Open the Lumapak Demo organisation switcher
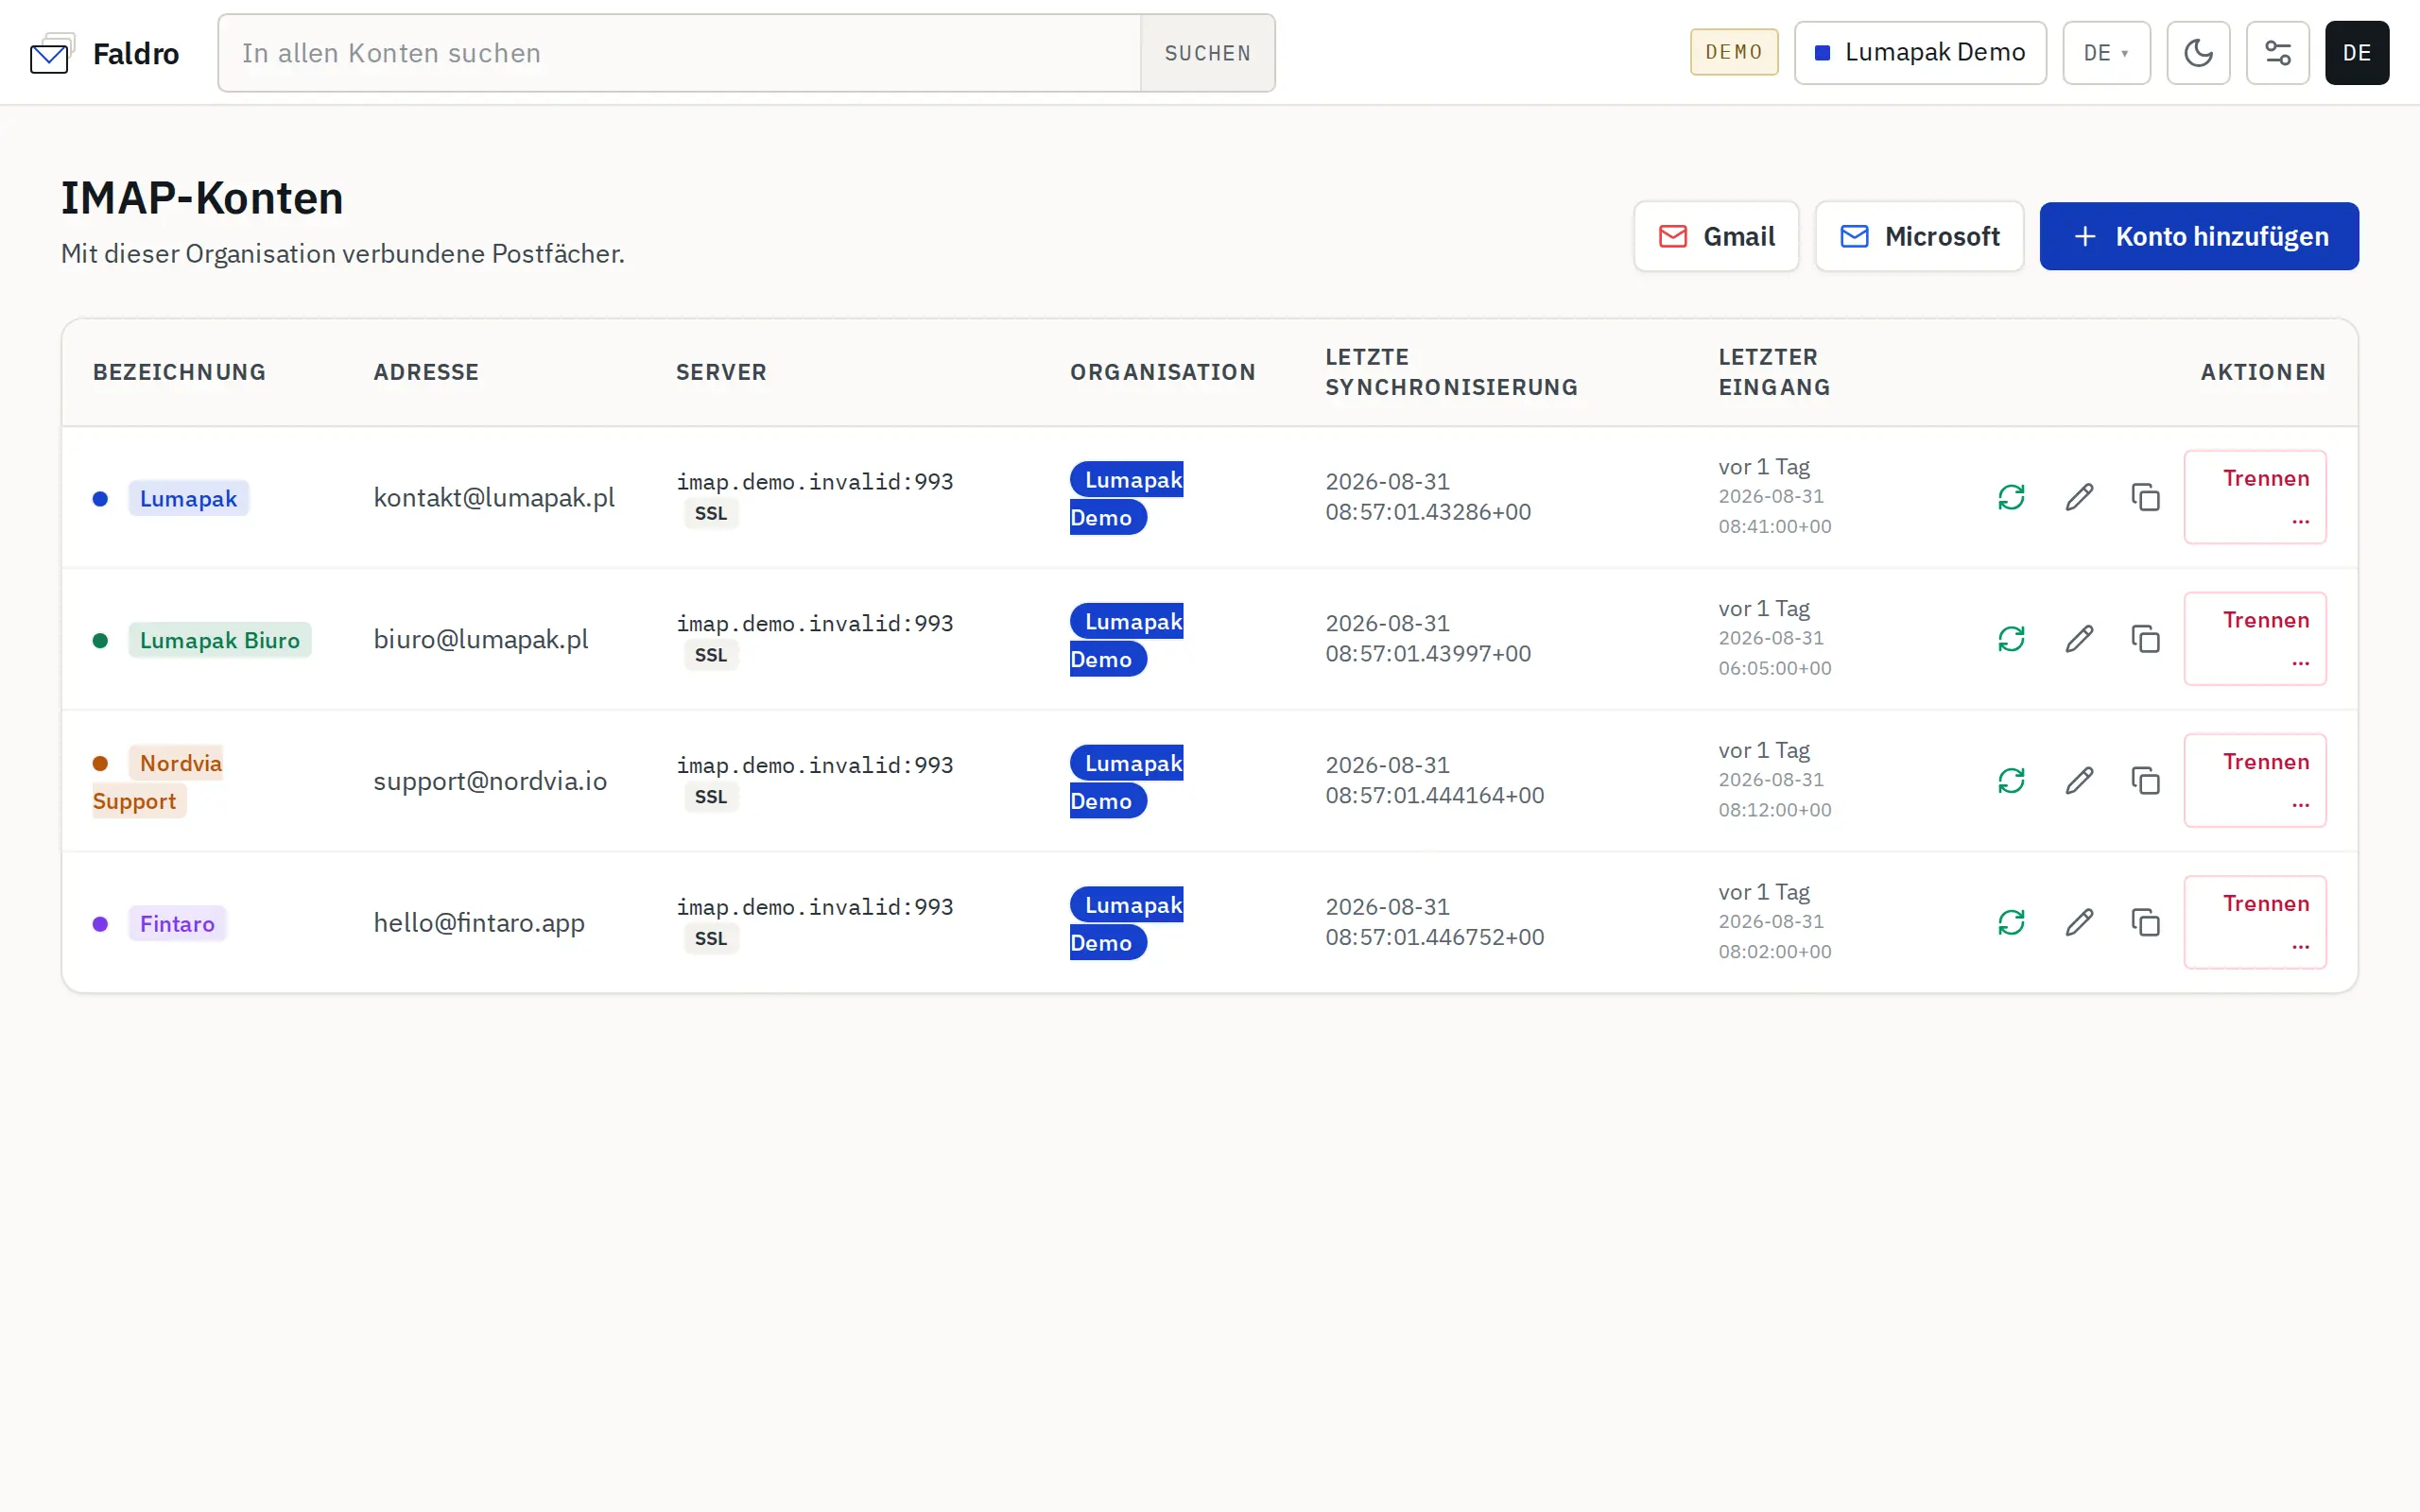 tap(1920, 53)
